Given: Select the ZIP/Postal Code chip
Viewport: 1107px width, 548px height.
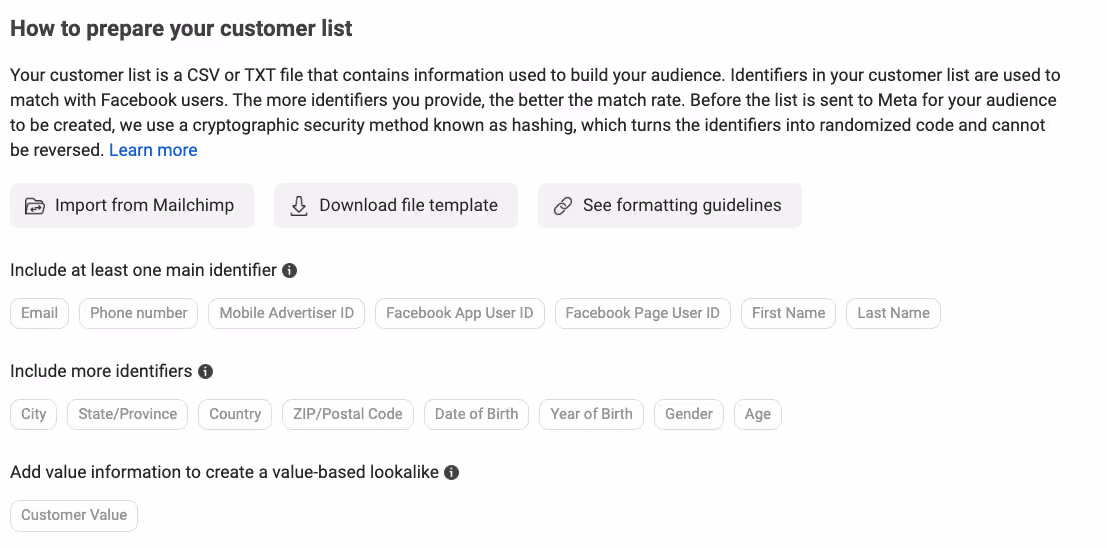Looking at the screenshot, I should (x=348, y=415).
